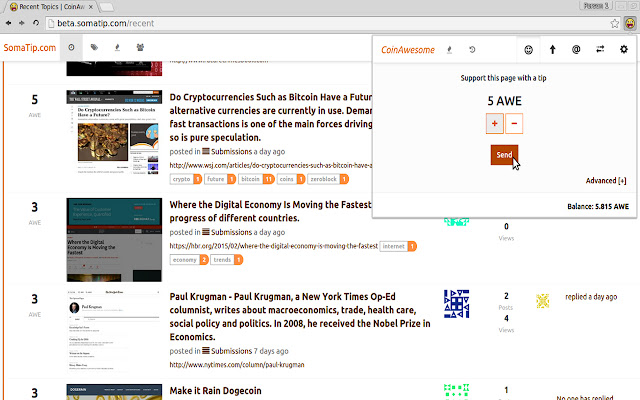The height and width of the screenshot is (400, 640).
Task: Open the Dogecoin topic thumbnail
Action: tap(114, 392)
